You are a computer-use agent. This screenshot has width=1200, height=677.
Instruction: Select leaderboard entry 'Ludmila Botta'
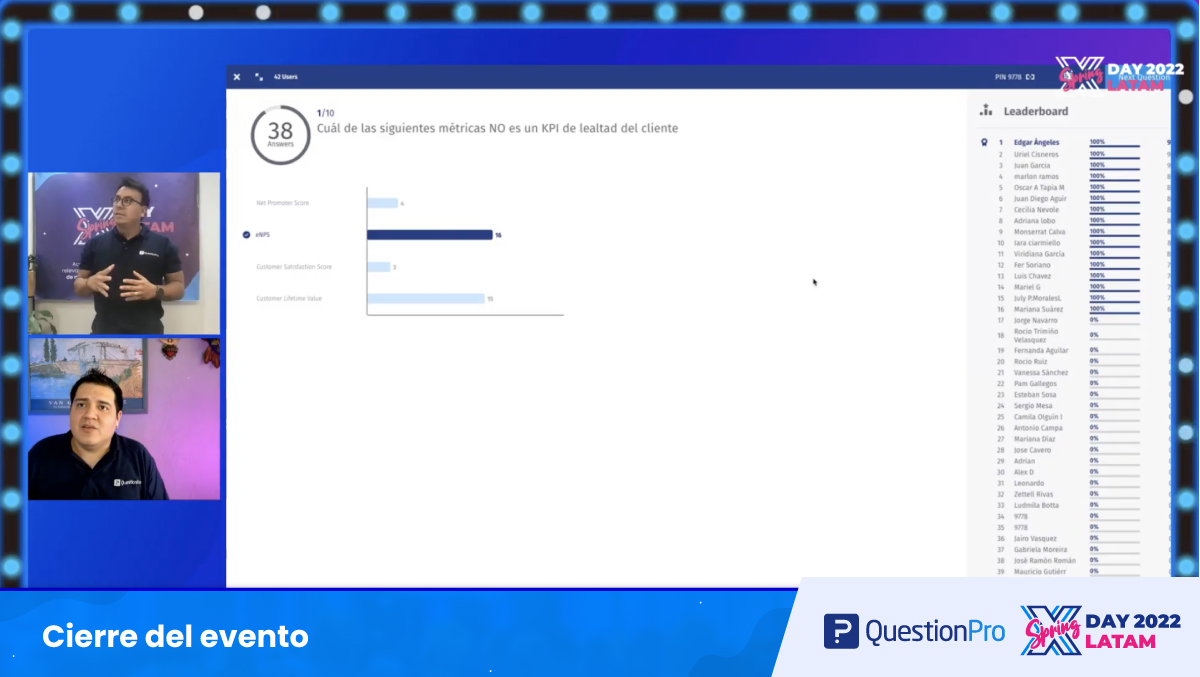(1036, 505)
